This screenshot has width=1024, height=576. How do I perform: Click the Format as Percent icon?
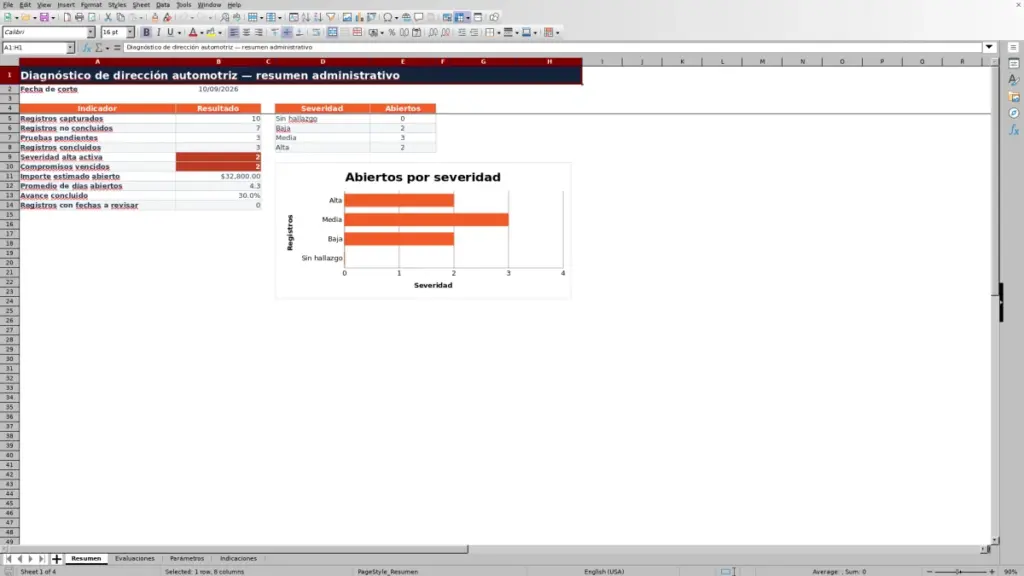coord(392,32)
